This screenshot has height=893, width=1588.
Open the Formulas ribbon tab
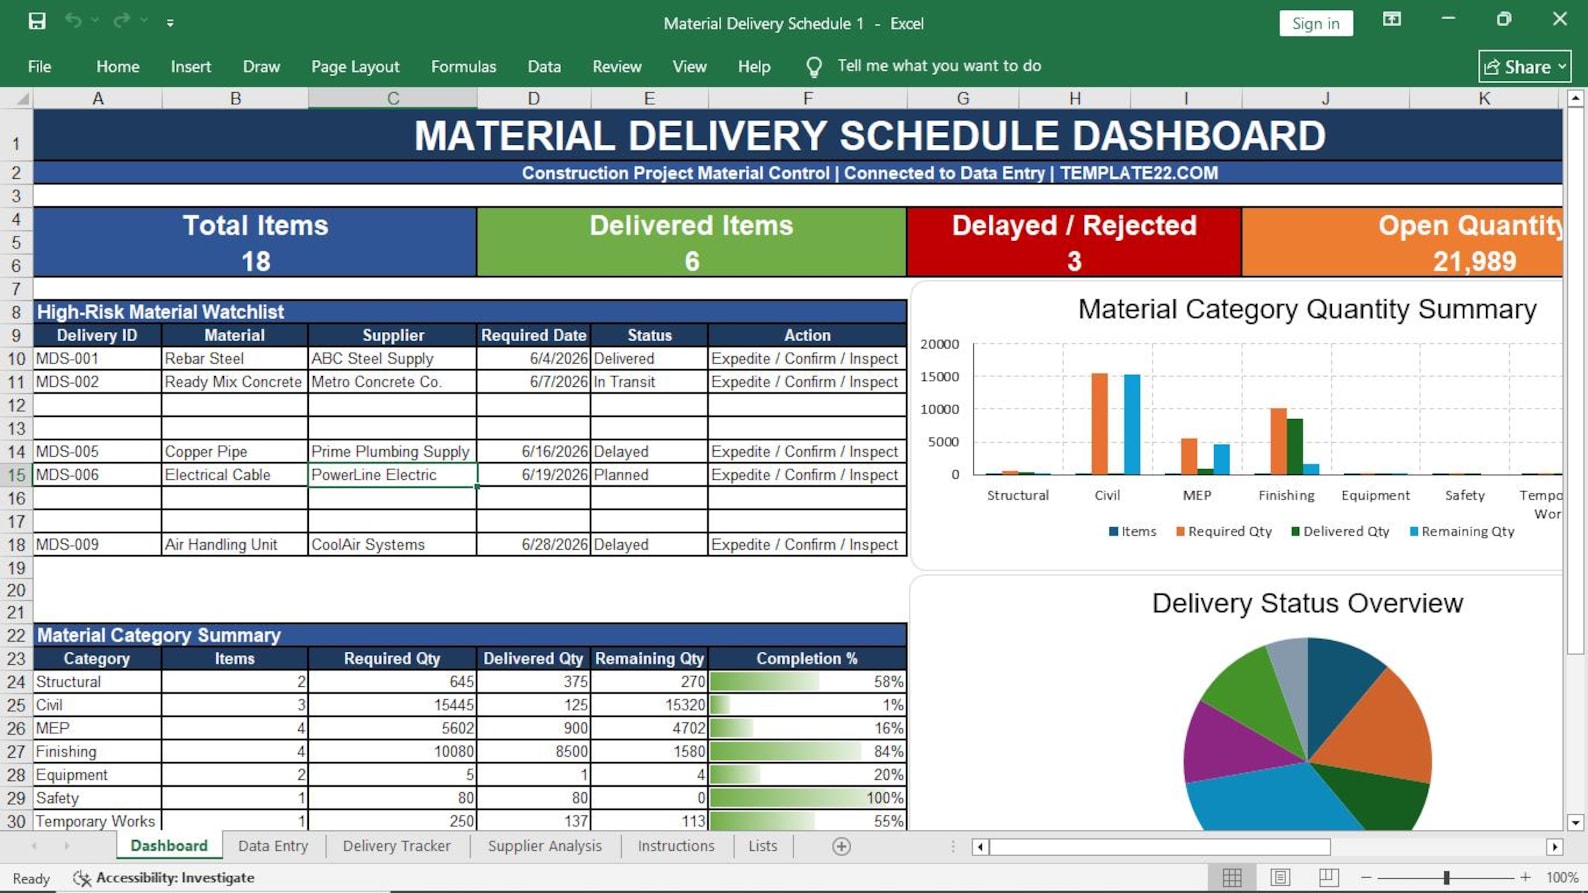pyautogui.click(x=463, y=66)
